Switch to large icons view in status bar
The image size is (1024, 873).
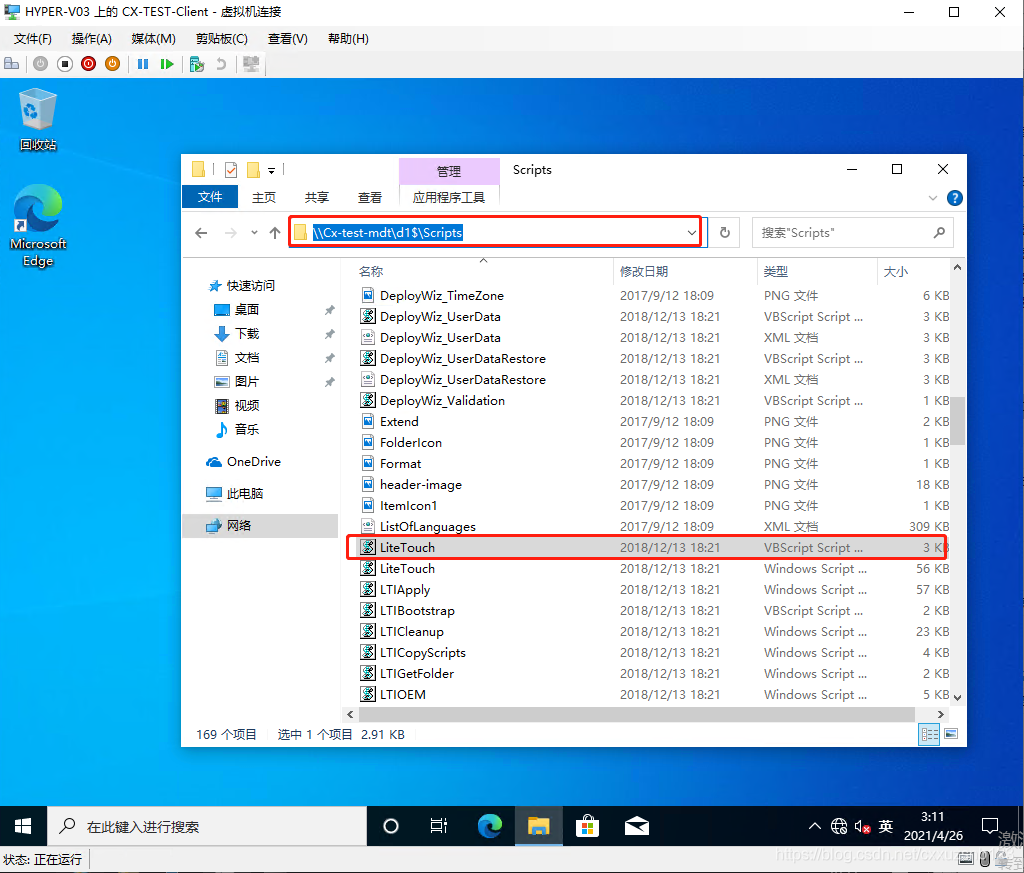point(951,735)
